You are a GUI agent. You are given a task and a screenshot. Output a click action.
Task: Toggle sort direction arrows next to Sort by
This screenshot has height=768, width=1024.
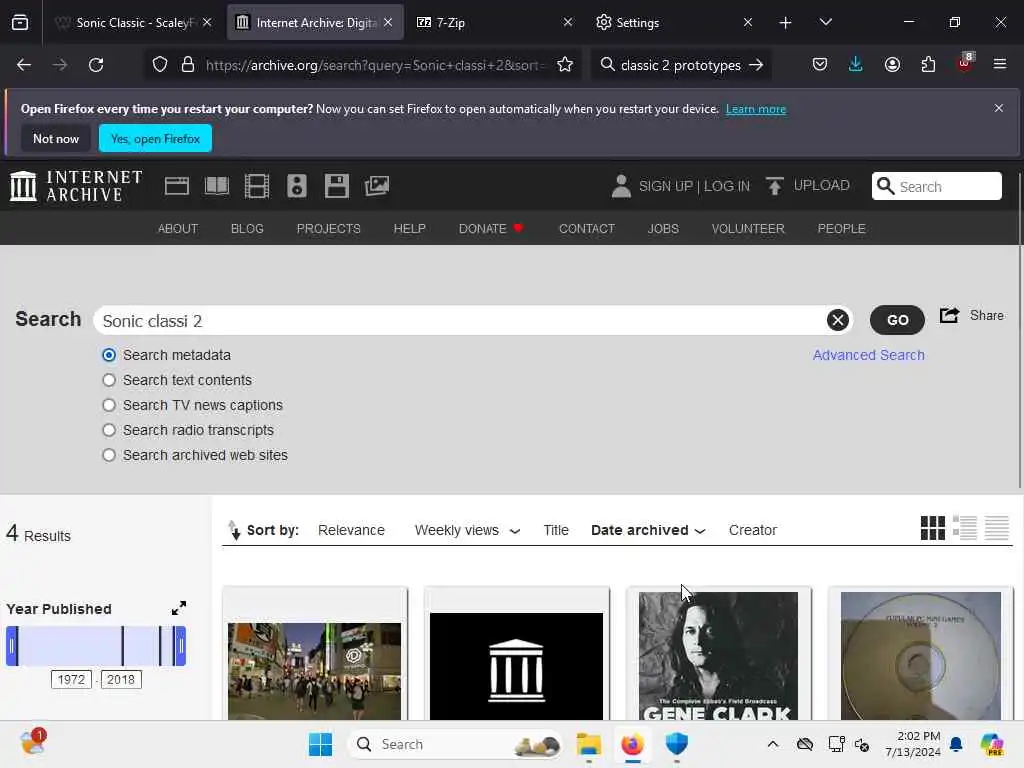(233, 530)
